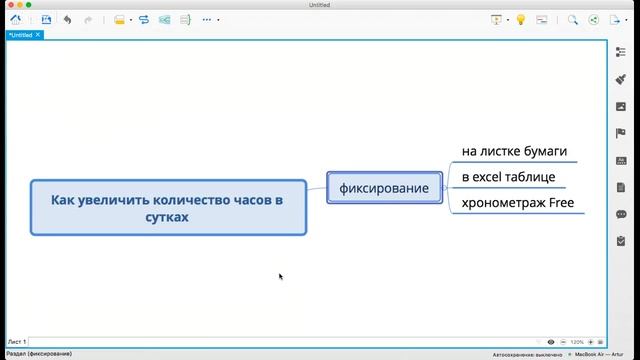
Task: Expand the more tools dropdown arrow
Action: [x=218, y=20]
